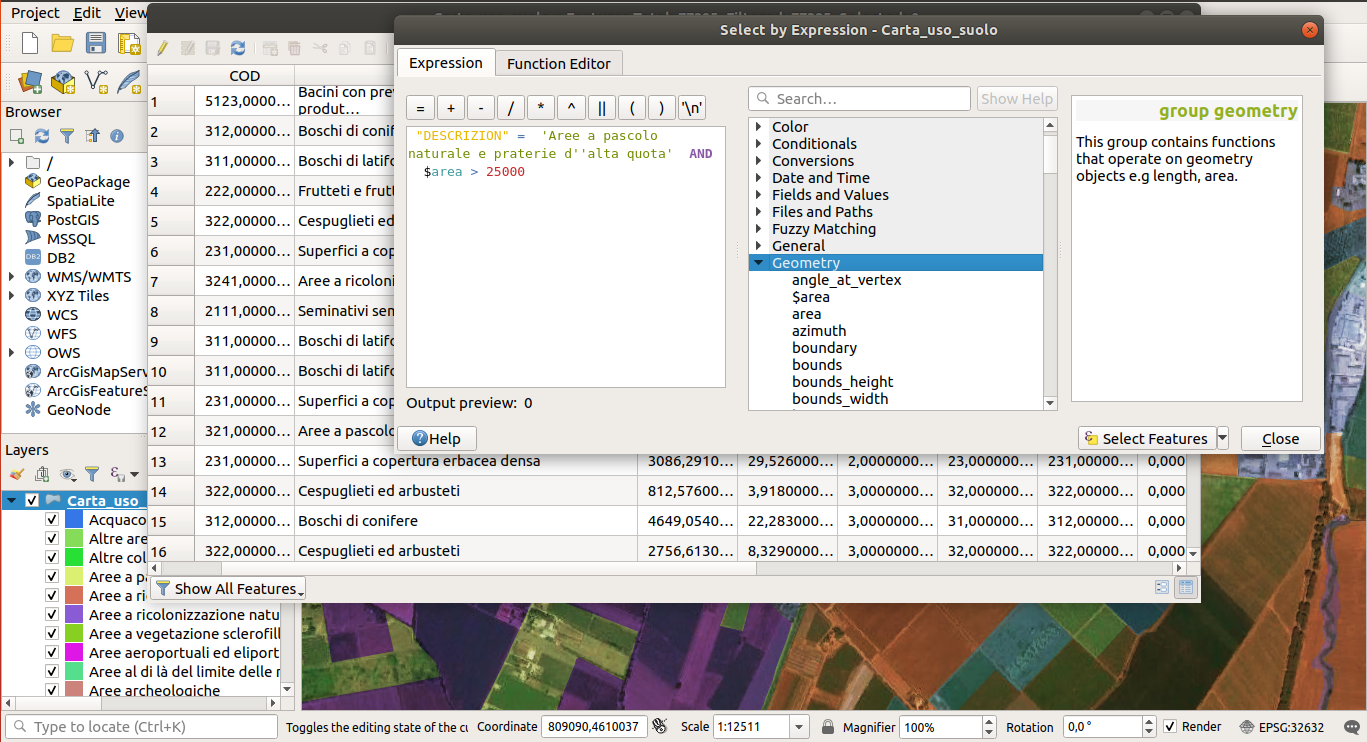The image size is (1367, 742).
Task: Switch to the Function Editor tab
Action: click(x=558, y=63)
